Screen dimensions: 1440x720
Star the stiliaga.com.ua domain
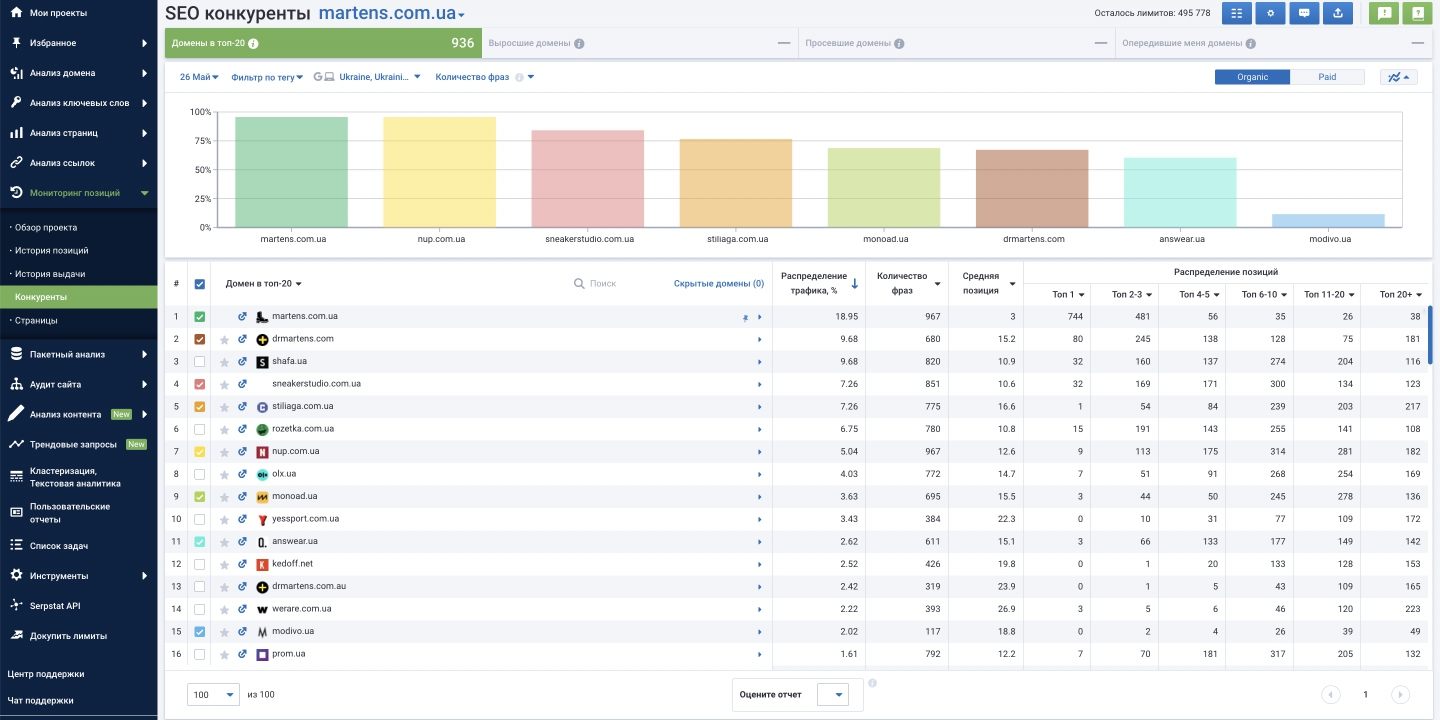pyautogui.click(x=225, y=407)
